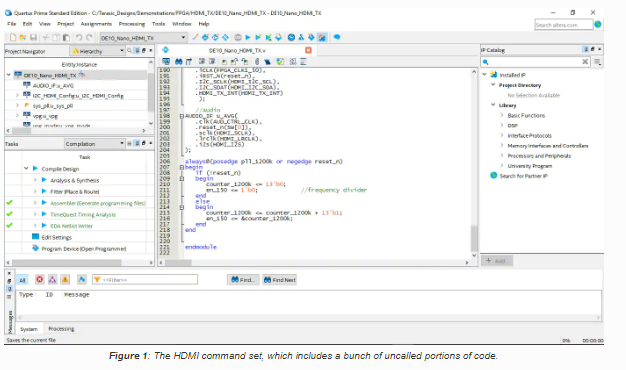The height and width of the screenshot is (370, 626).
Task: Click the Project Navigator search magnifier icon
Action: [129, 51]
